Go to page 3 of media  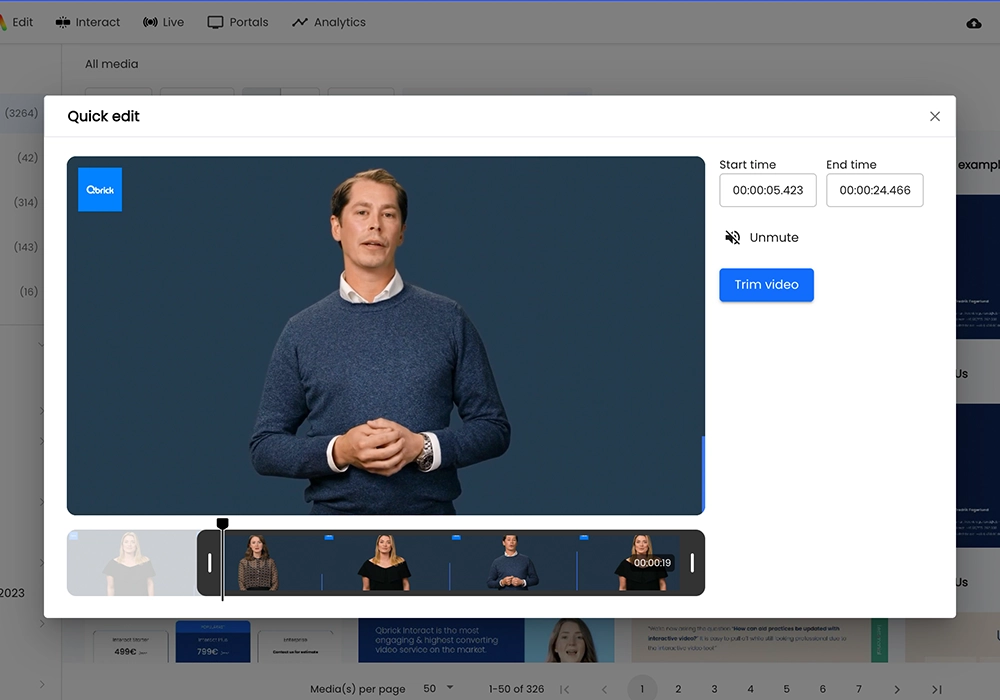point(714,689)
